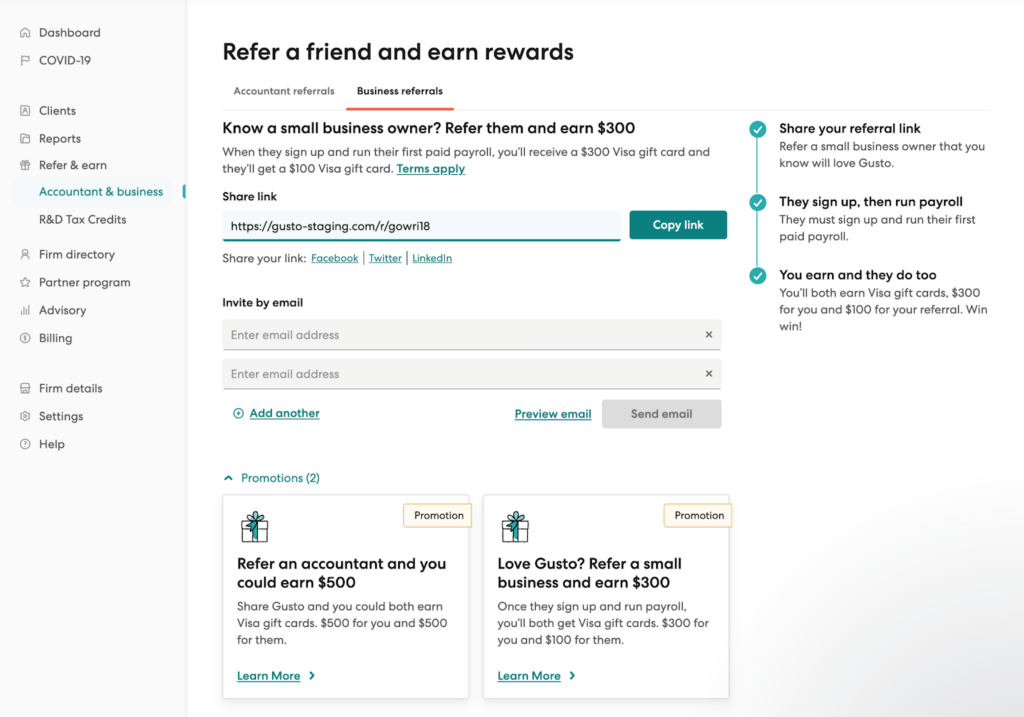The width and height of the screenshot is (1024, 717).
Task: Share the referral link on Twitter
Action: tap(384, 257)
